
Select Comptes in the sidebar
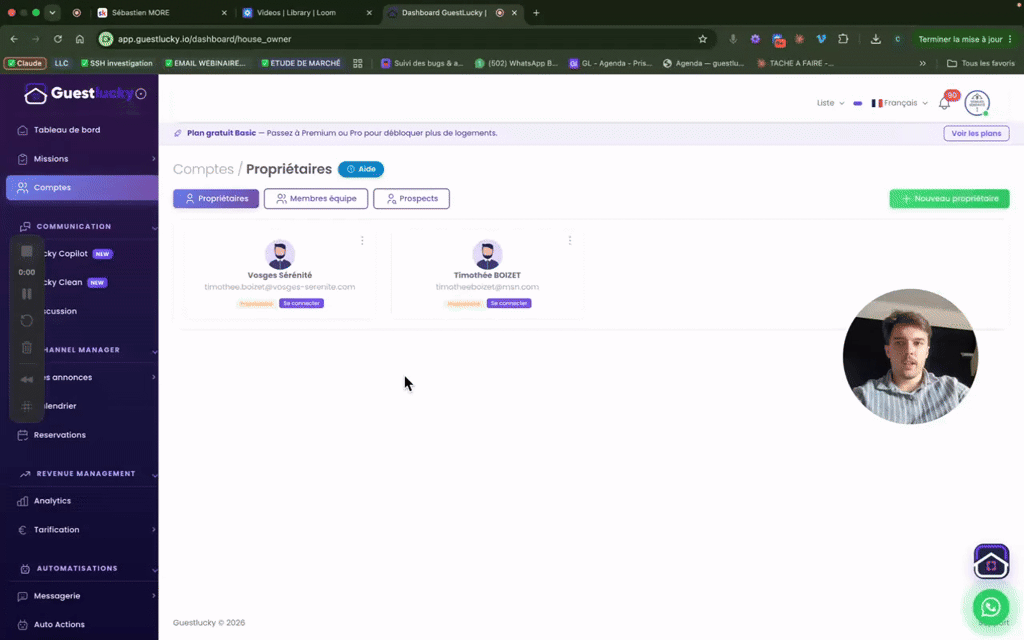(x=82, y=187)
